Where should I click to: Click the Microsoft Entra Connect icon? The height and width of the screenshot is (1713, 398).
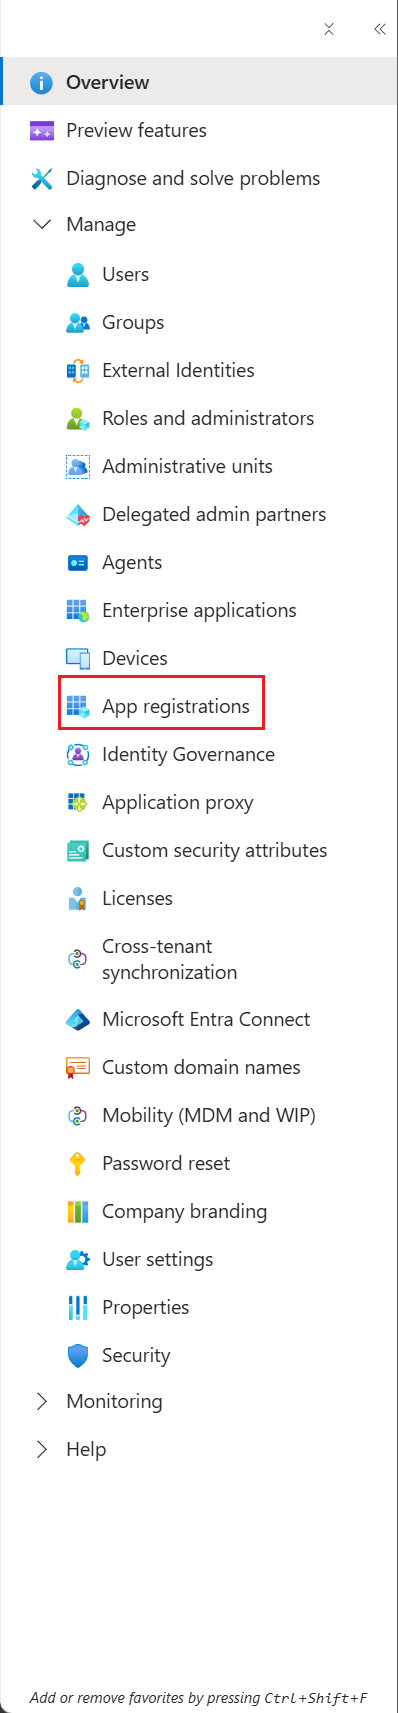pos(78,1019)
